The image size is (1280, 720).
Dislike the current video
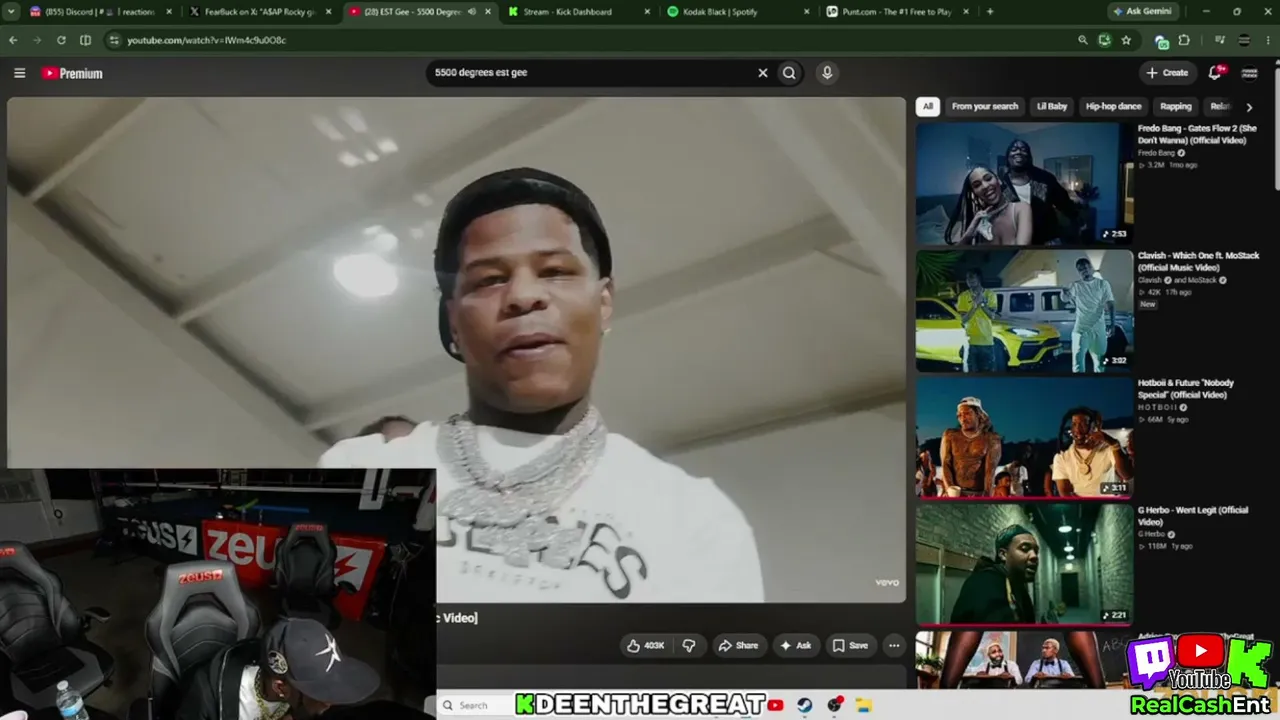[689, 646]
